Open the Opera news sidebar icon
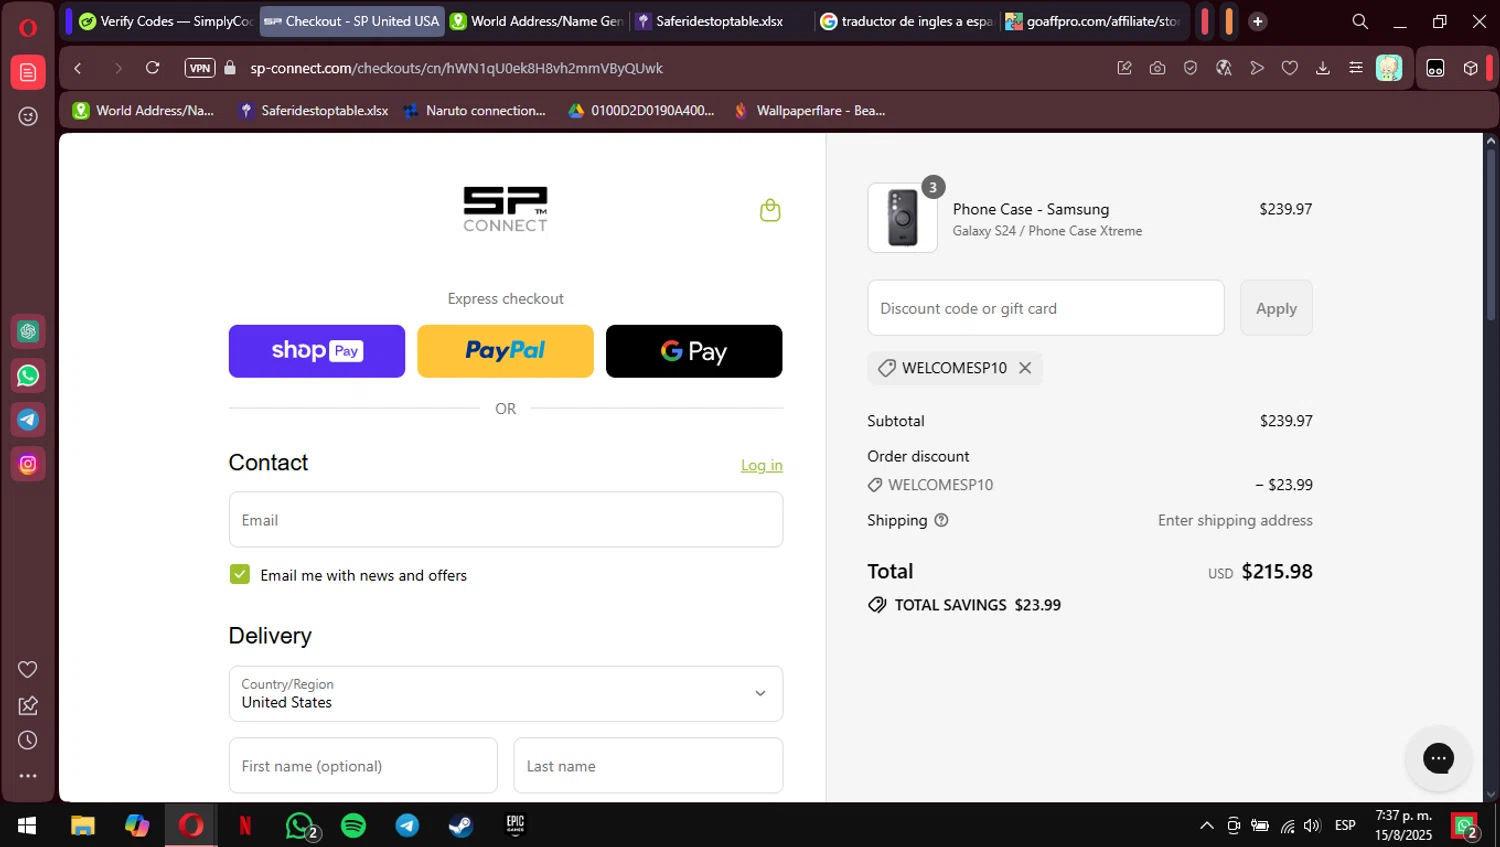 (x=28, y=72)
